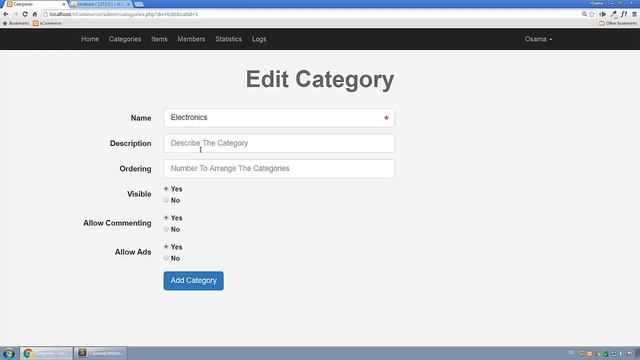The width and height of the screenshot is (640, 360).
Task: Click the Add Category button
Action: [193, 281]
